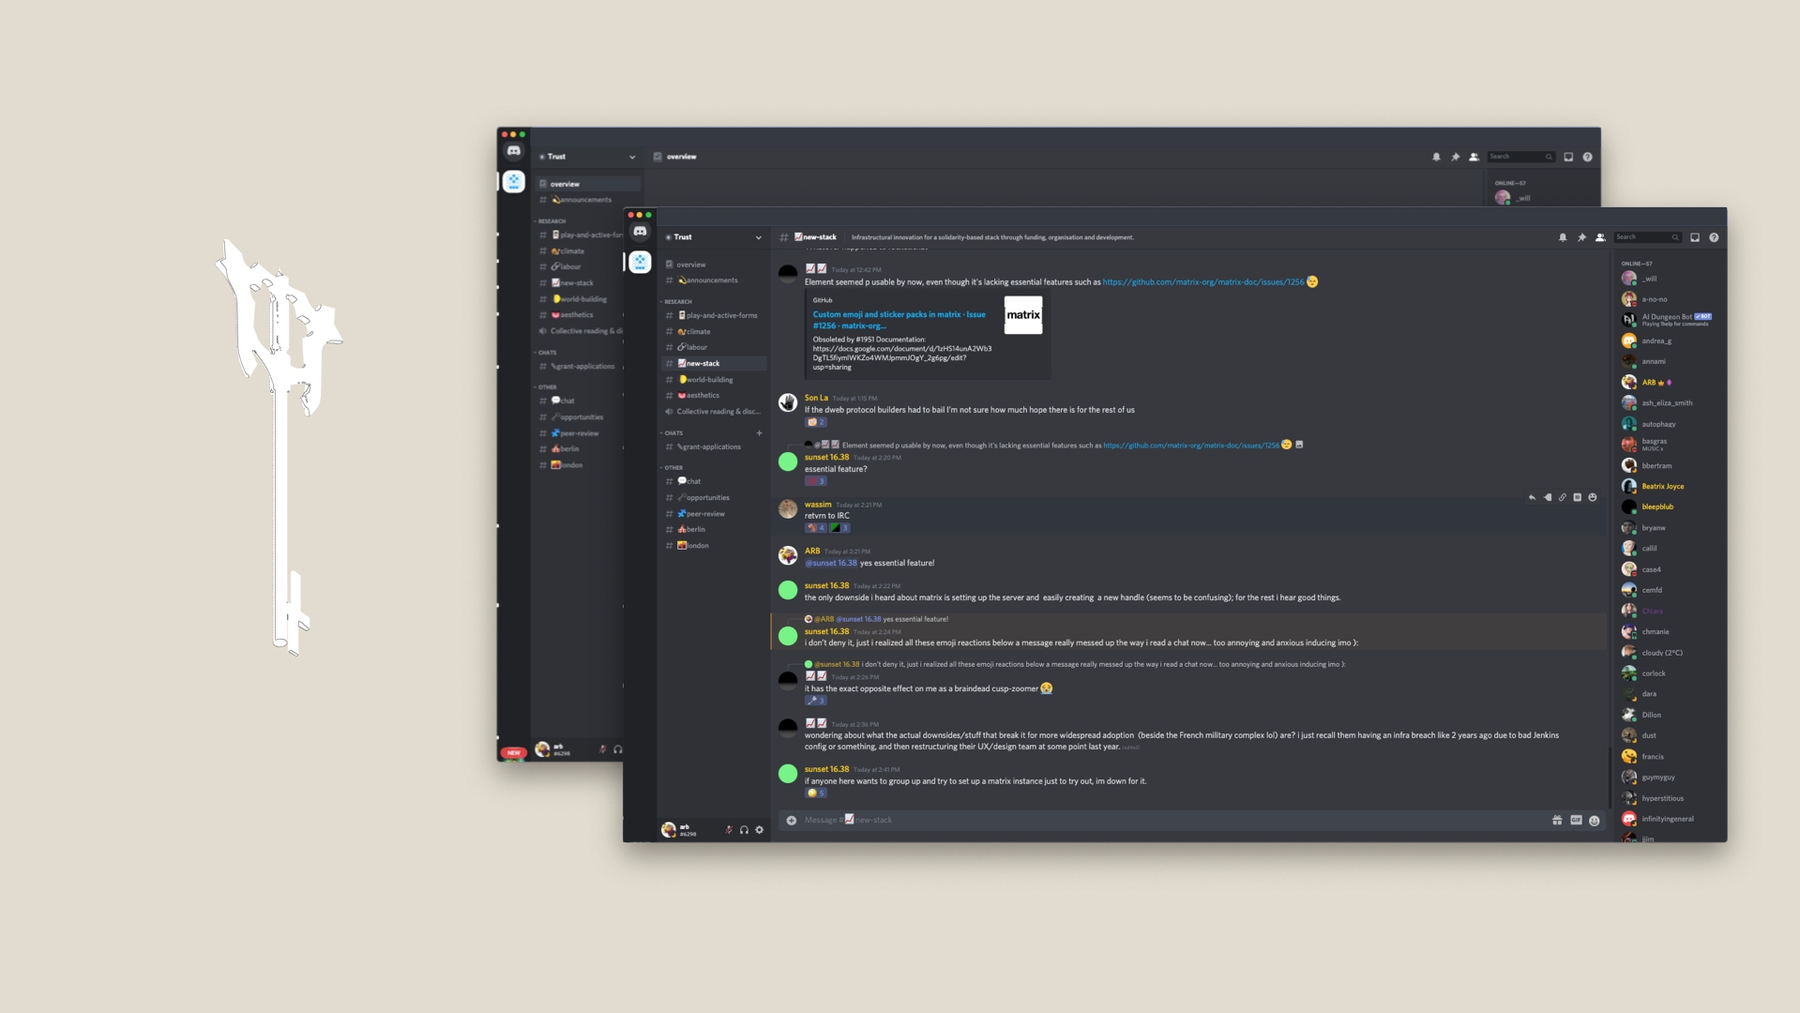Open the inbox icon in front window
The width and height of the screenshot is (1800, 1013).
(x=1695, y=238)
